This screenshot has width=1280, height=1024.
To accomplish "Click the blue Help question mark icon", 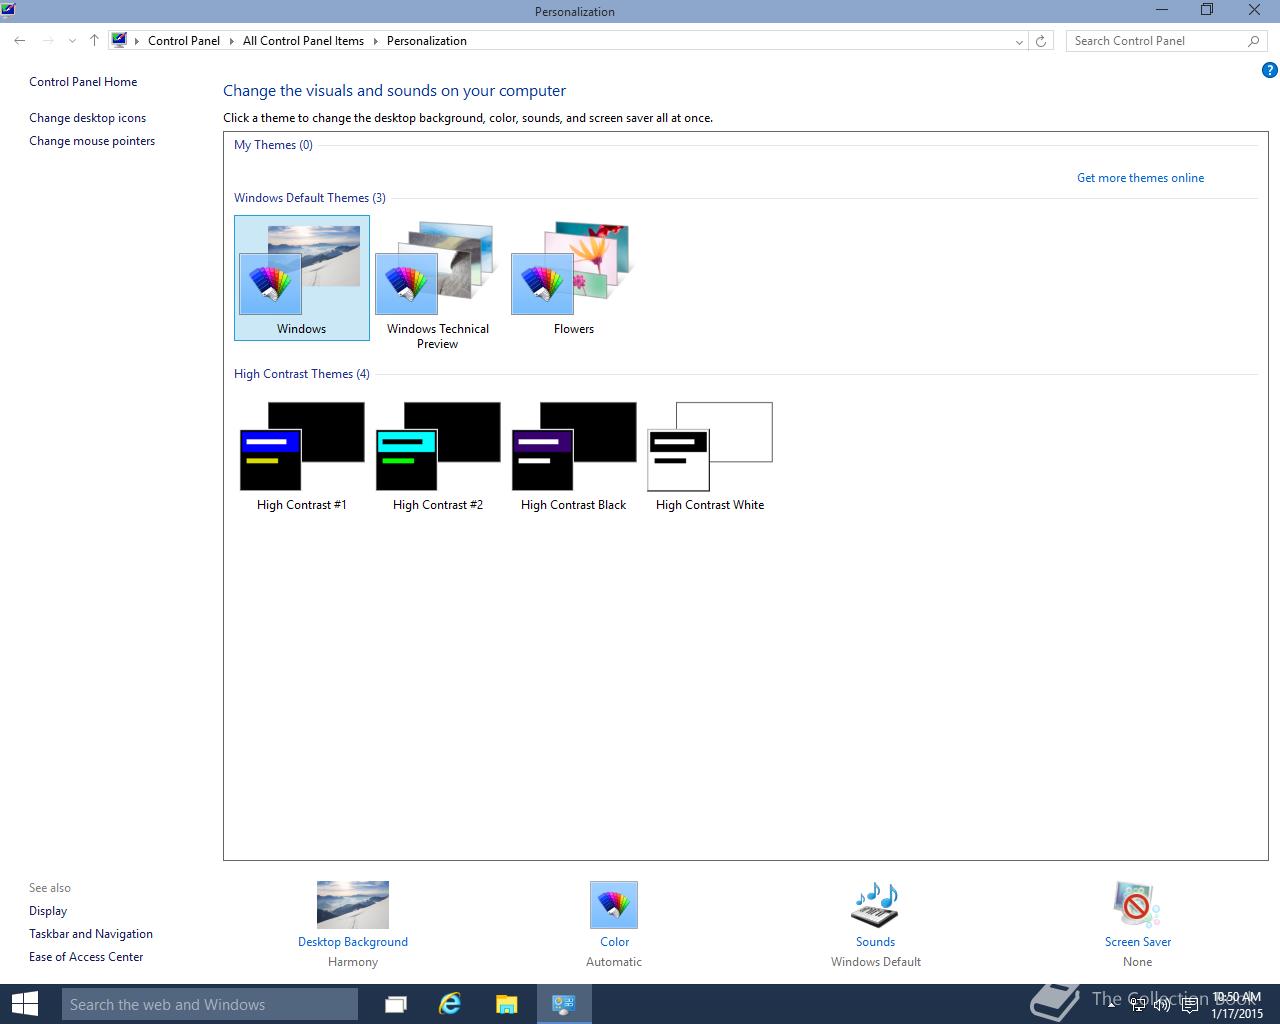I will (1269, 70).
